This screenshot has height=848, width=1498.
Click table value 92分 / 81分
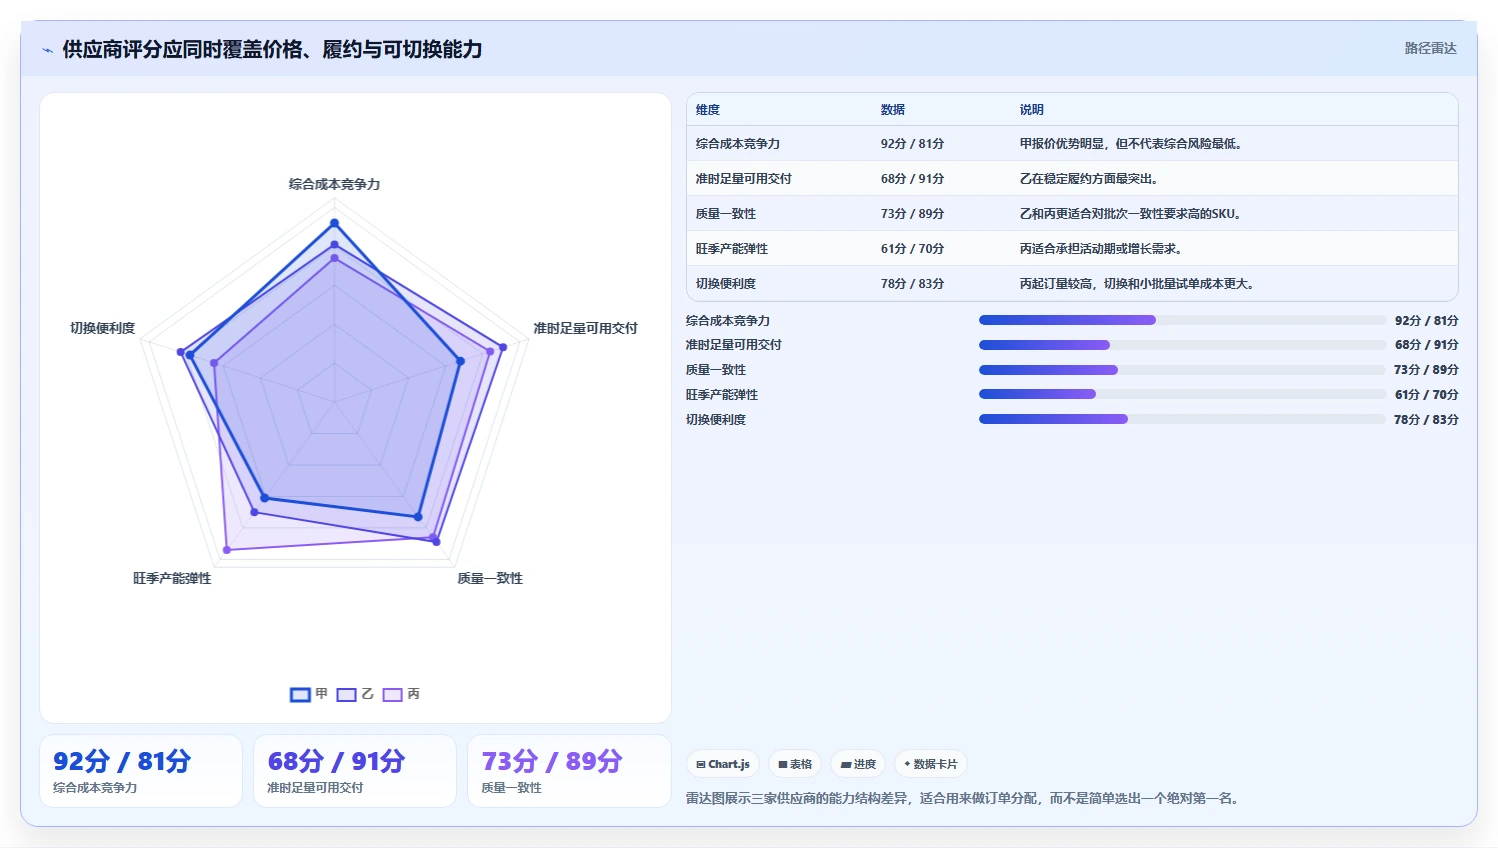912,144
